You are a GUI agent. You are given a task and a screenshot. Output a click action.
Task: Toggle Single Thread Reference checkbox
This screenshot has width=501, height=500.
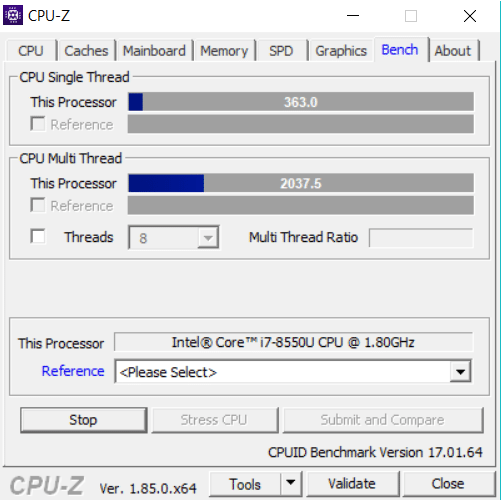38,123
